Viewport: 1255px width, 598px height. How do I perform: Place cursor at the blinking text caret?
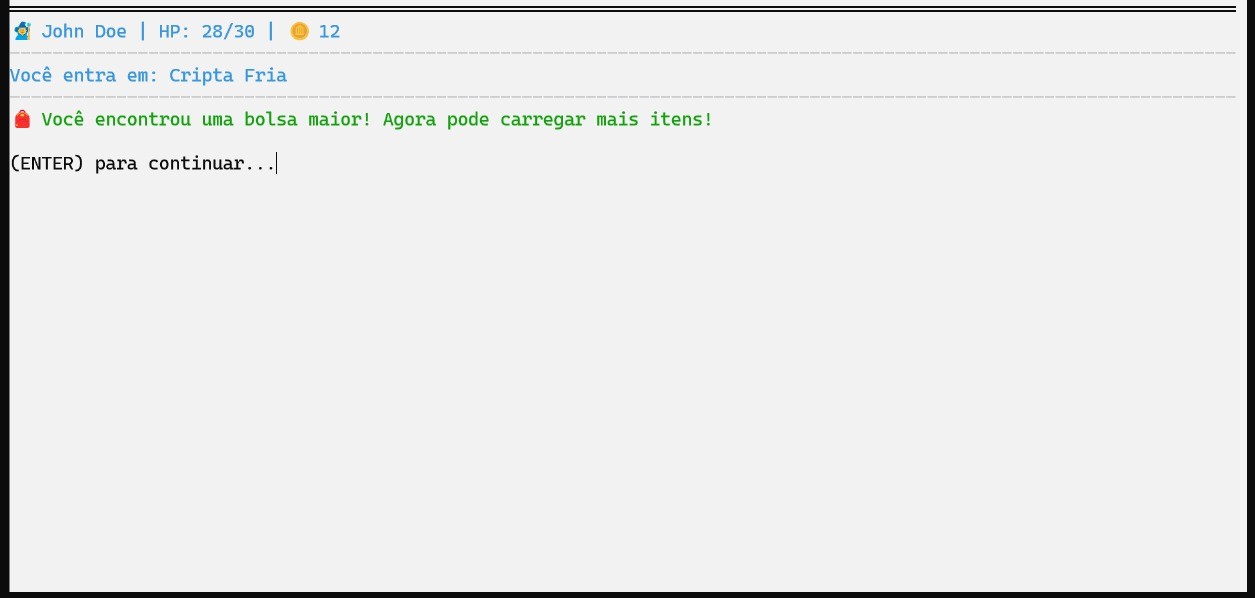276,164
